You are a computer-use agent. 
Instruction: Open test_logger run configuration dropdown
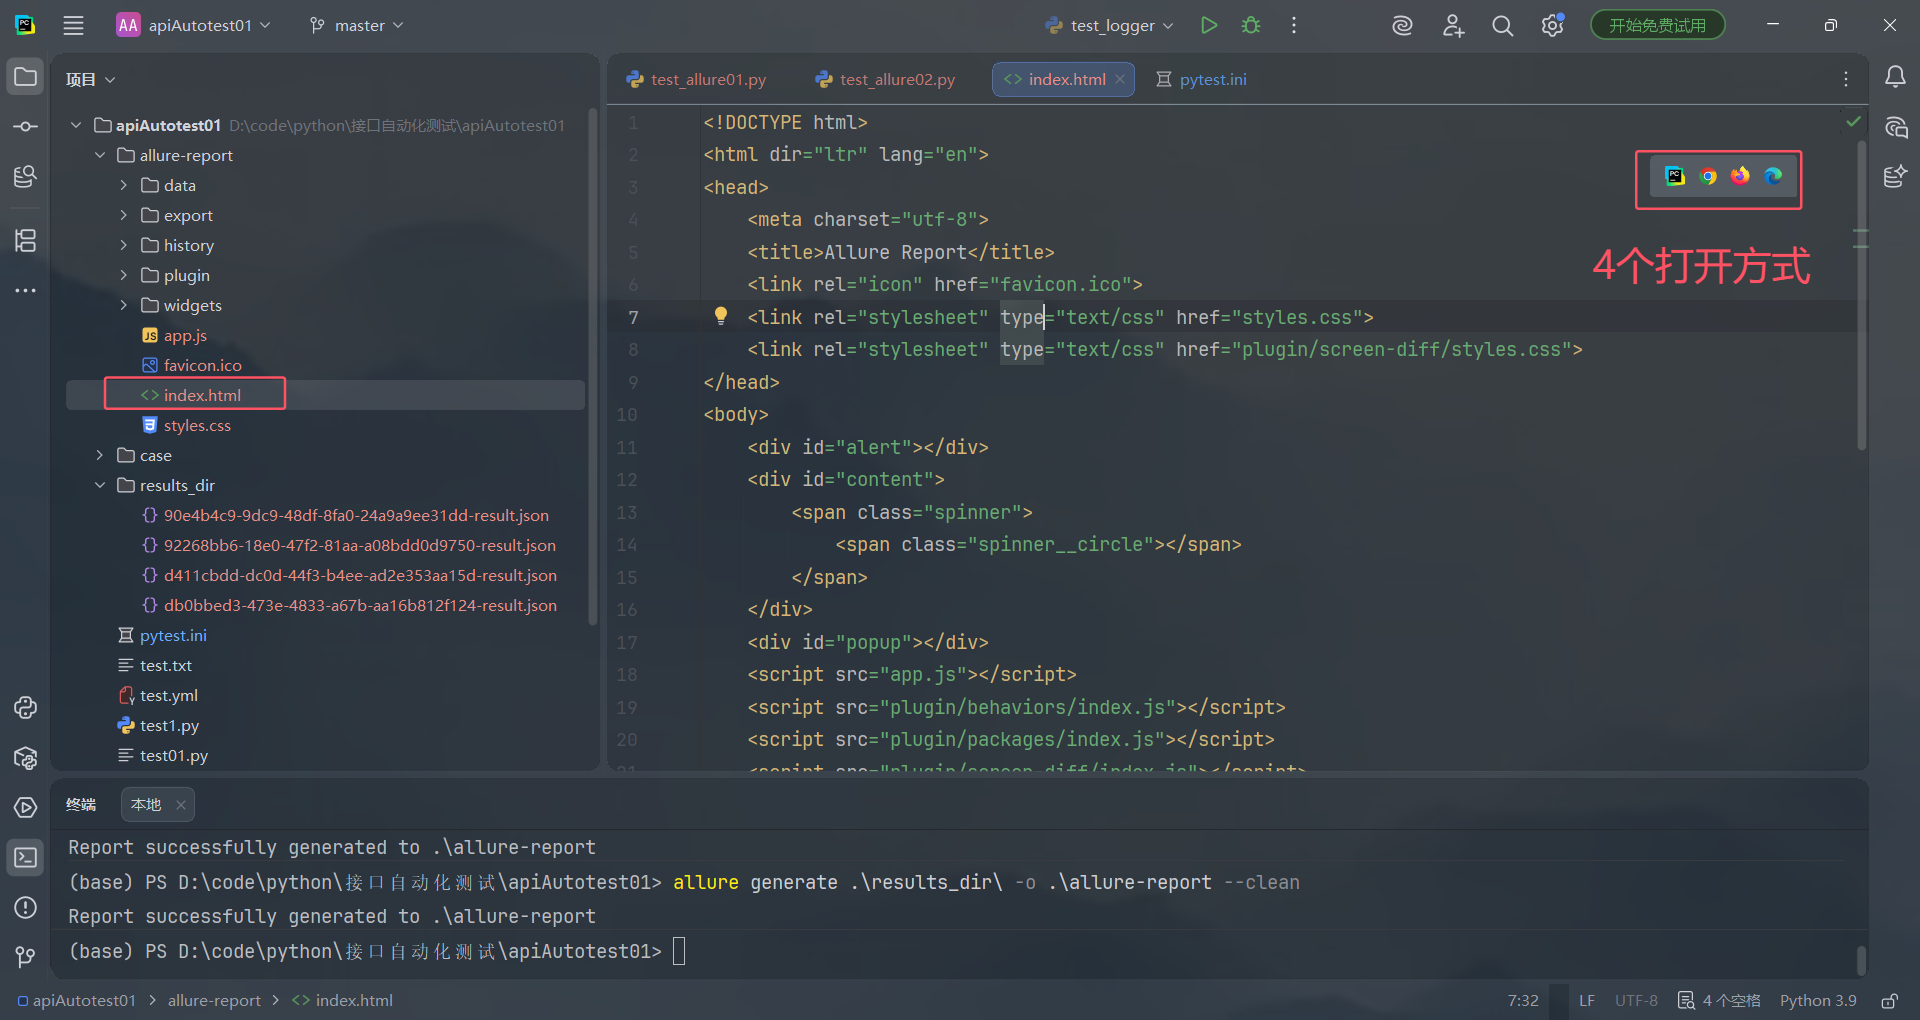(1110, 26)
